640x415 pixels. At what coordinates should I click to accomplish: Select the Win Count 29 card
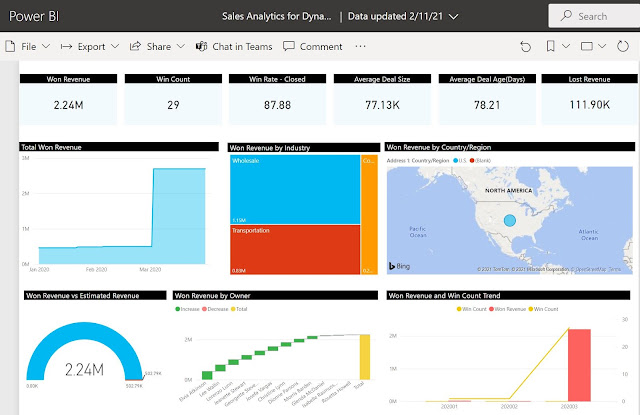[x=173, y=99]
